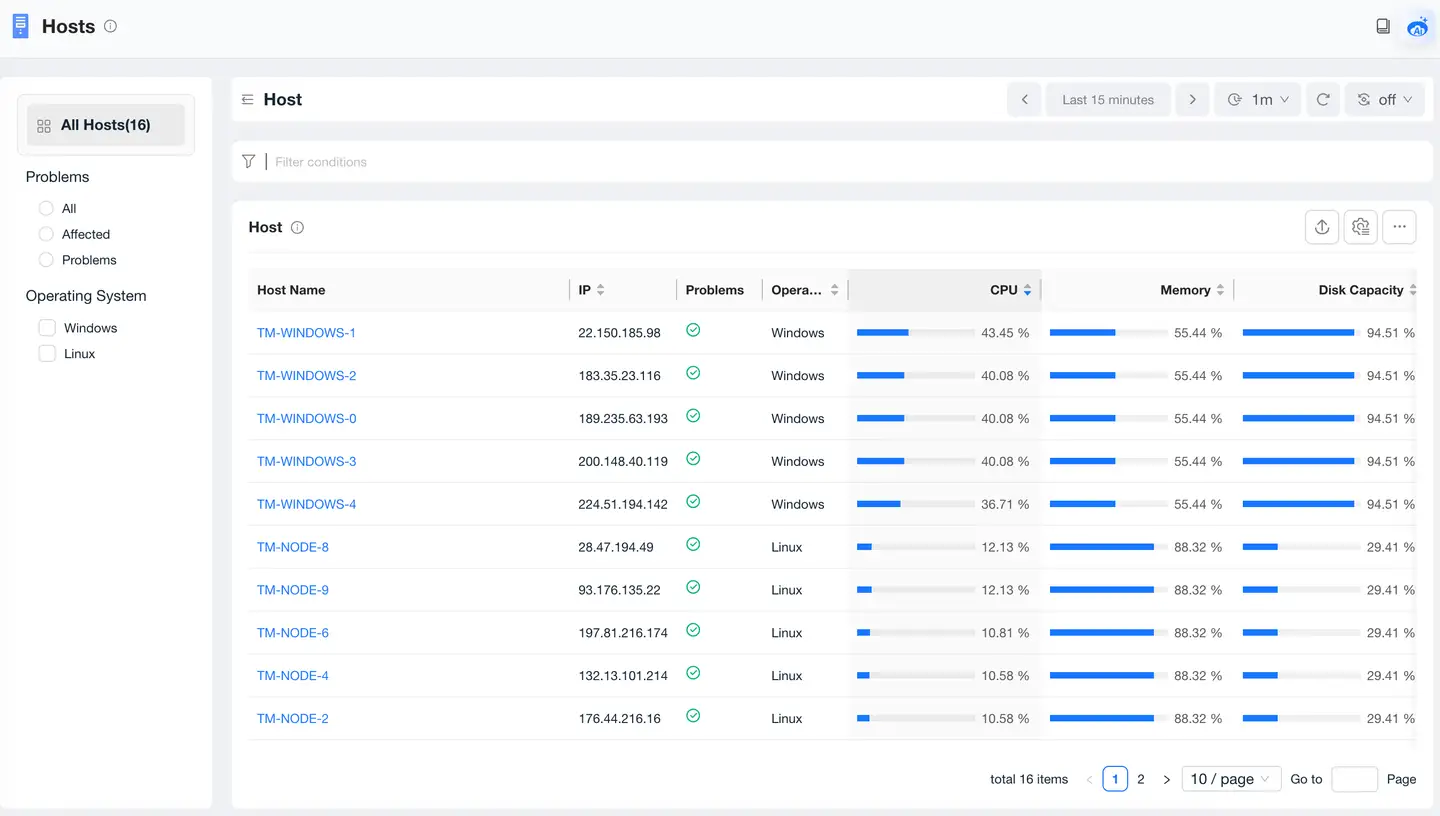The height and width of the screenshot is (816, 1440).
Task: Enable the Linux operating system checkbox
Action: click(47, 354)
